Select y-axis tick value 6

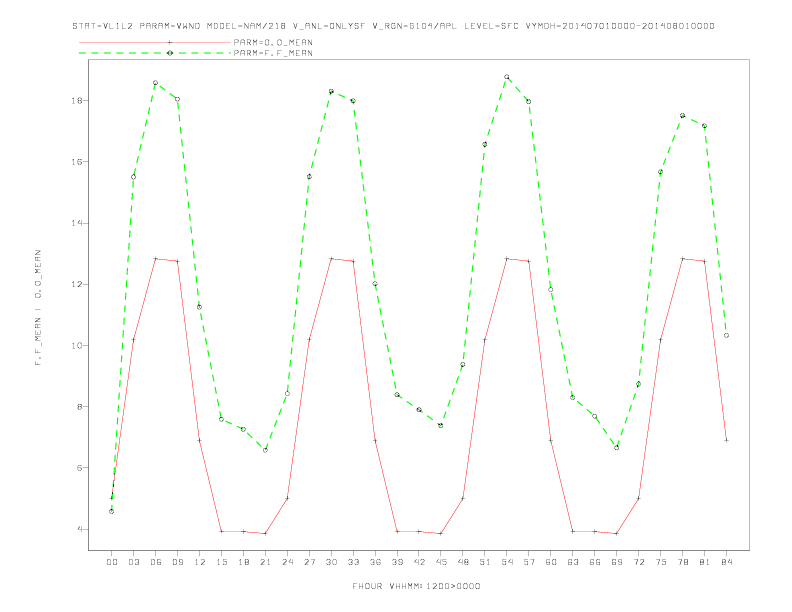[x=79, y=468]
